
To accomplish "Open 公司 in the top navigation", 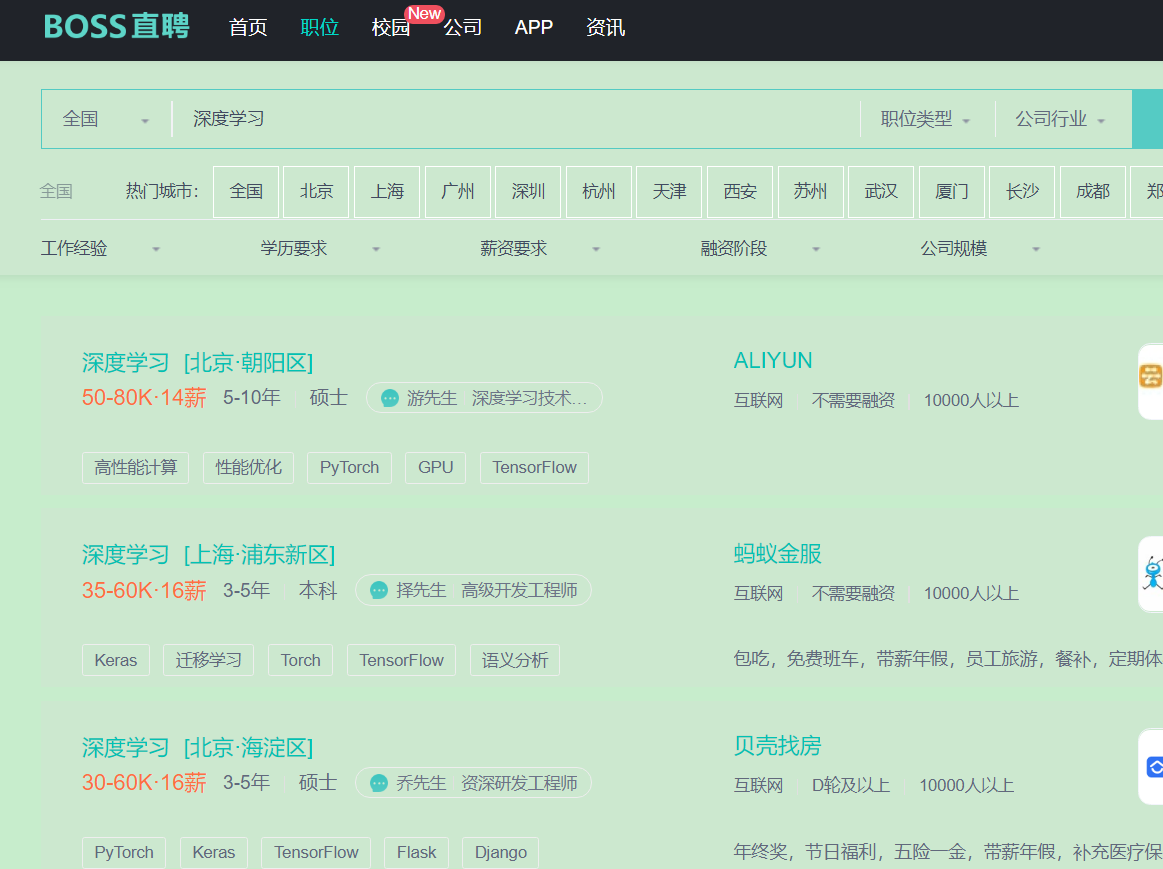I will [x=463, y=27].
